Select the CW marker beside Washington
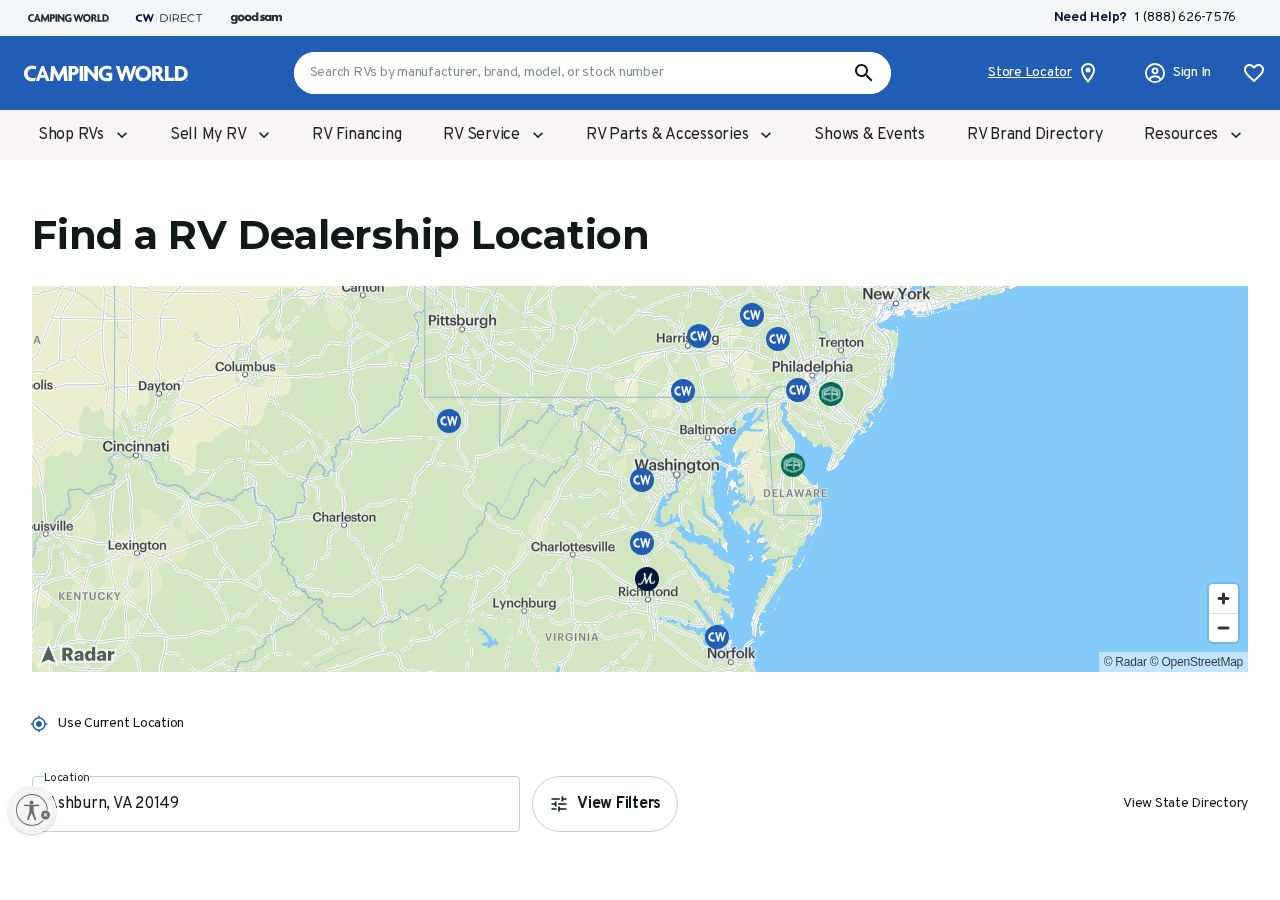 click(642, 481)
